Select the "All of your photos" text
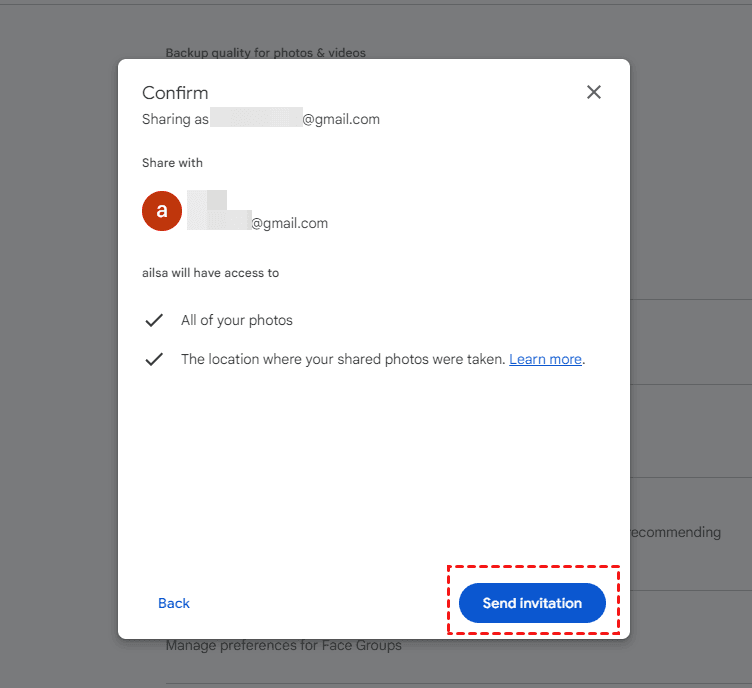 tap(237, 321)
